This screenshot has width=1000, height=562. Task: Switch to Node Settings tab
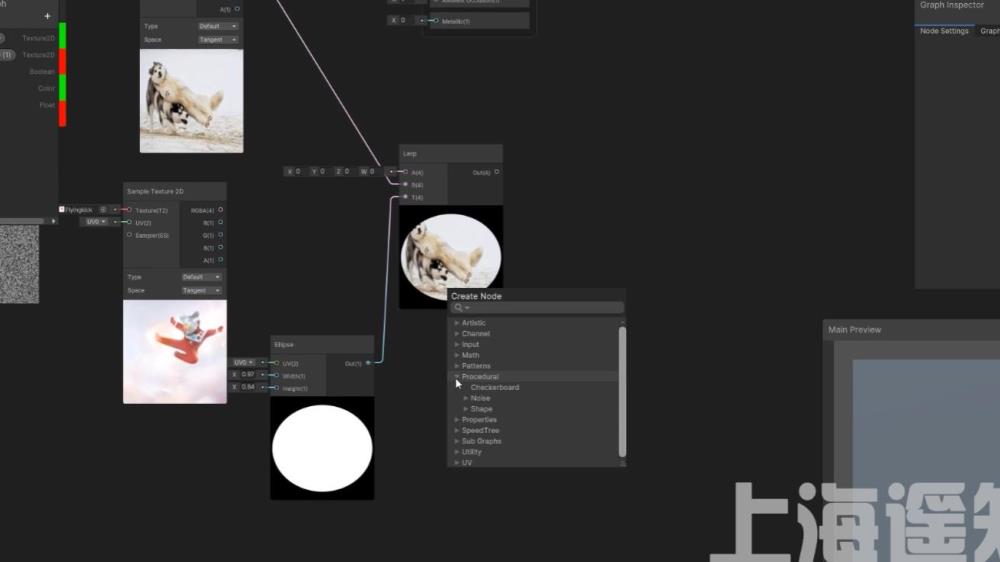tap(944, 31)
